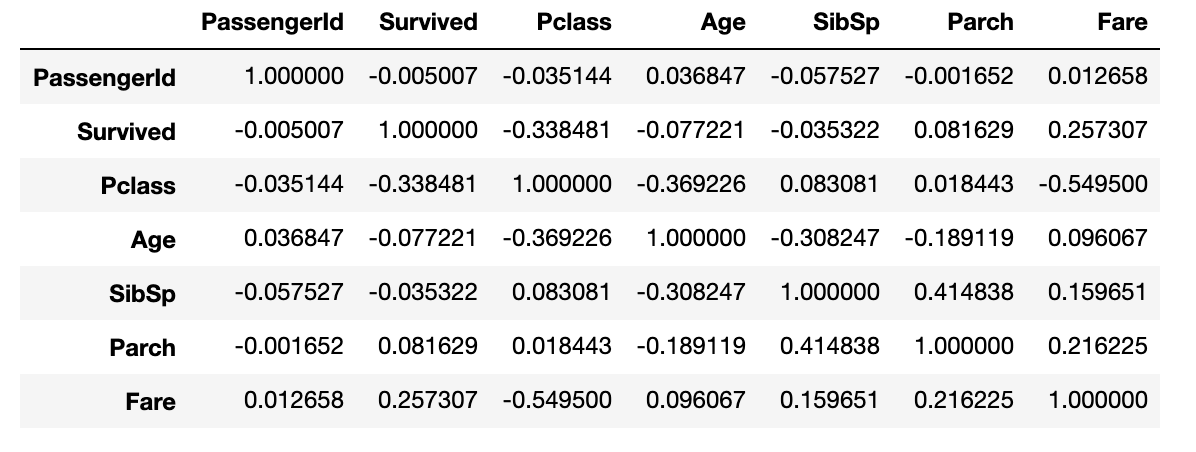The width and height of the screenshot is (1196, 452).
Task: Click Fare row's Parch value 0.216225
Action: click(x=963, y=400)
